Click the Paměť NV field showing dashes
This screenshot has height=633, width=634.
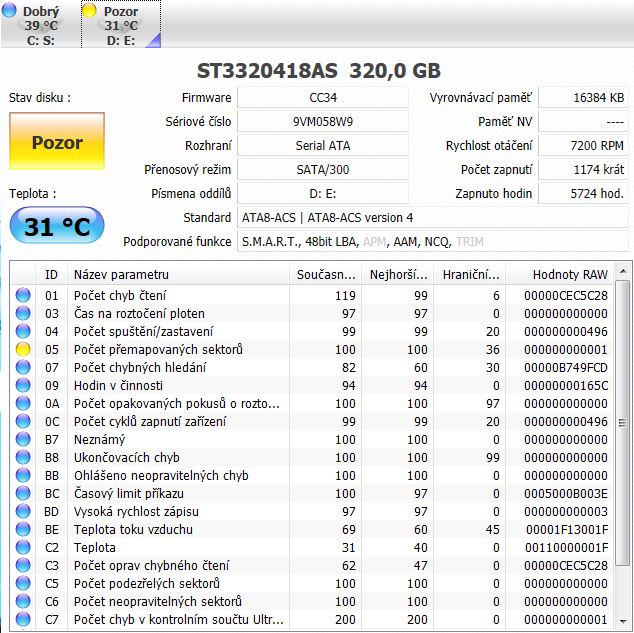click(583, 121)
